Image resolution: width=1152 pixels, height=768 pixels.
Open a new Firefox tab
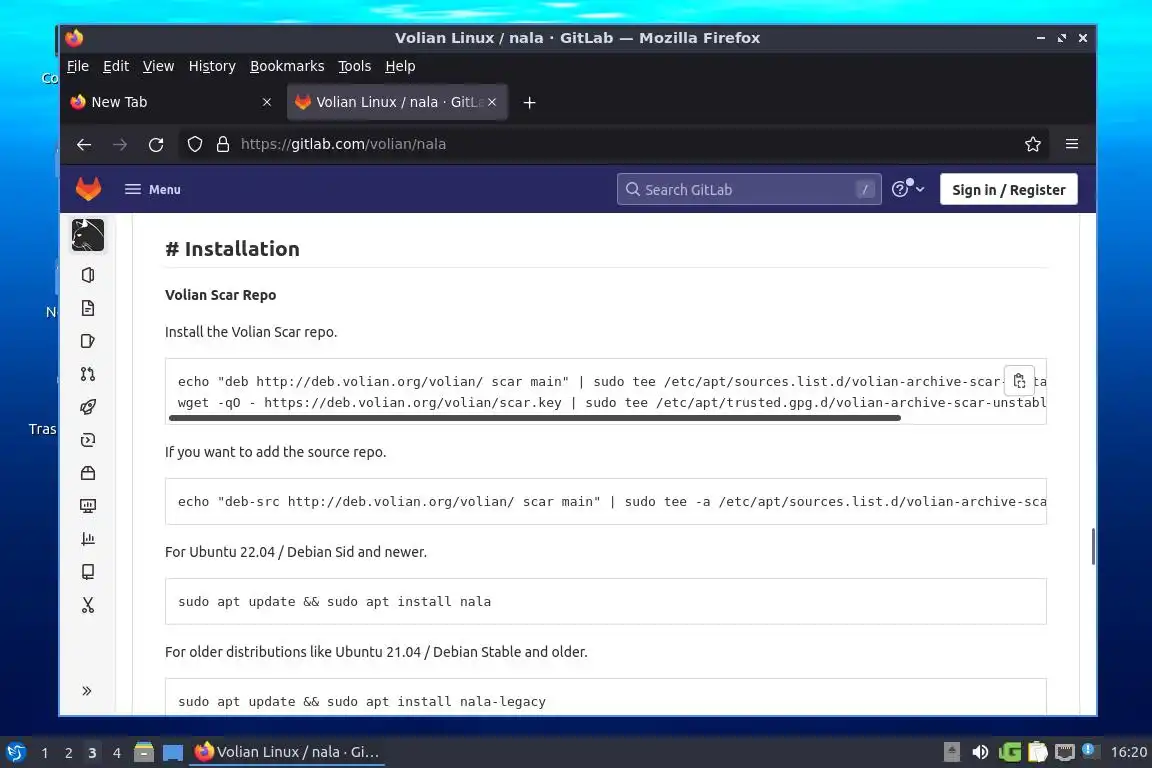(x=529, y=103)
